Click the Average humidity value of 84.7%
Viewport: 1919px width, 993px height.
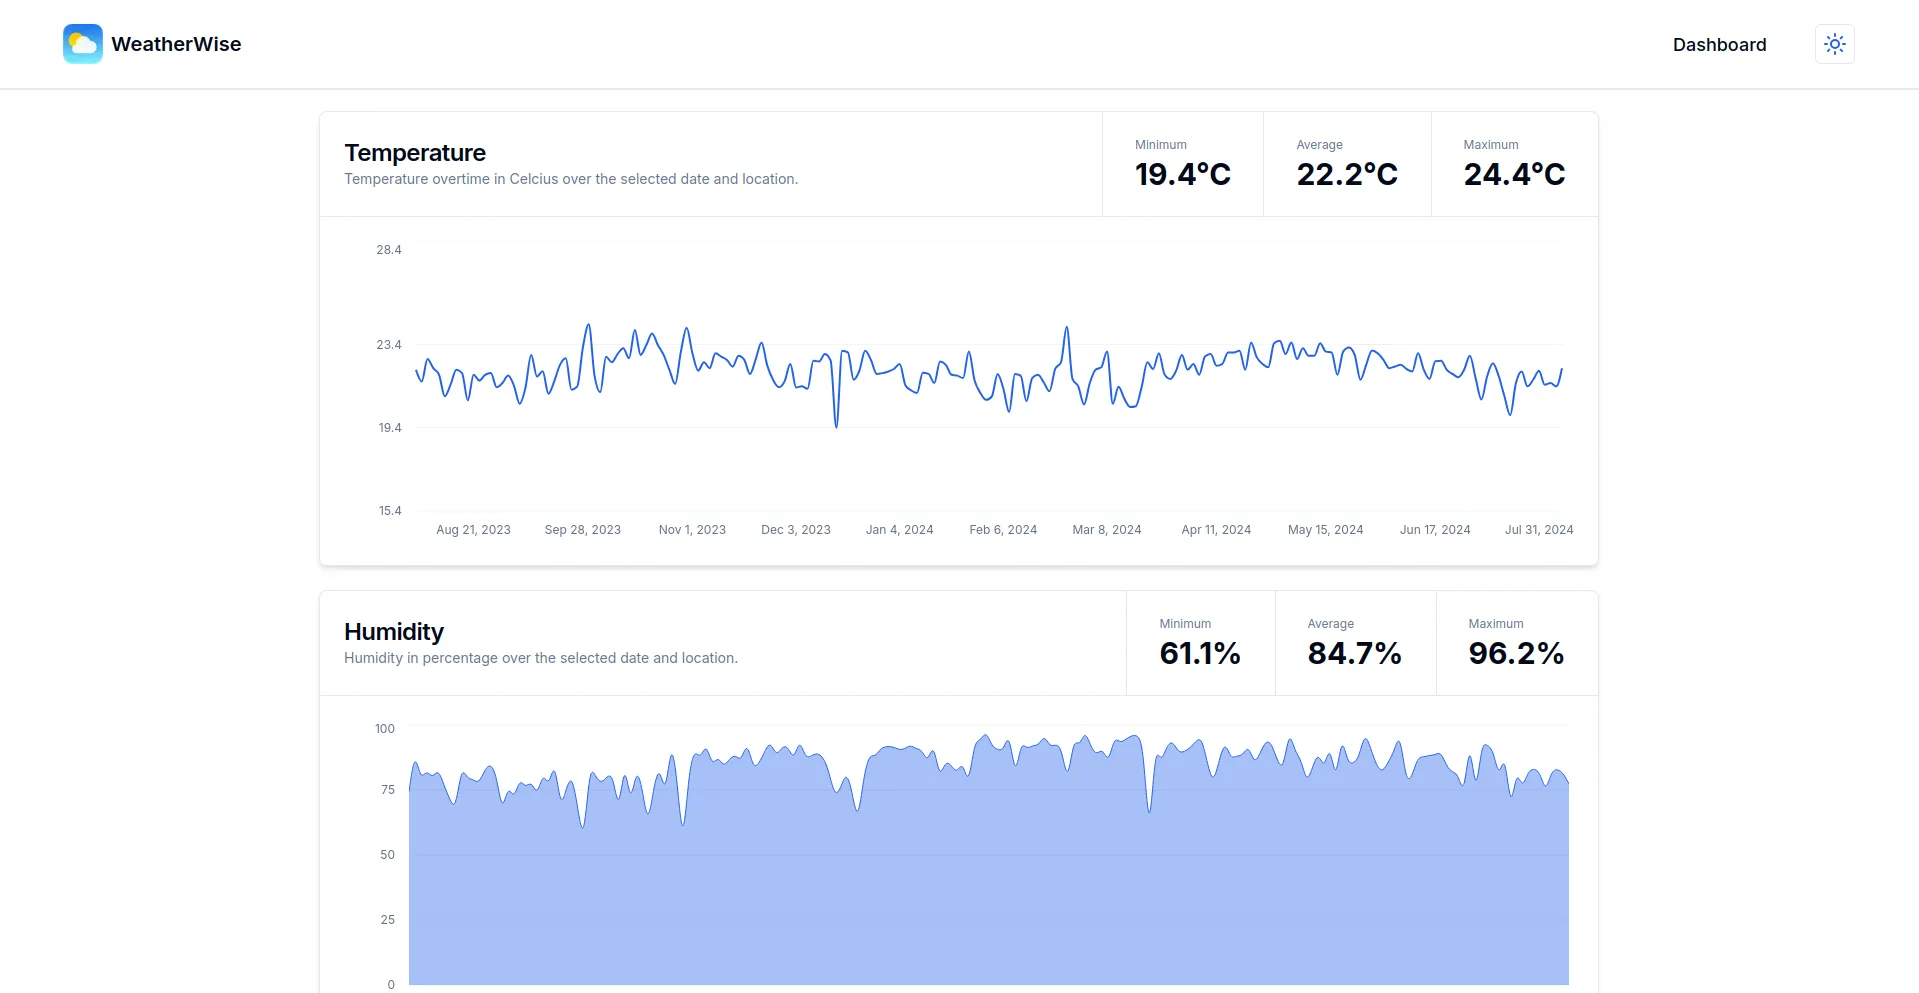[1355, 653]
